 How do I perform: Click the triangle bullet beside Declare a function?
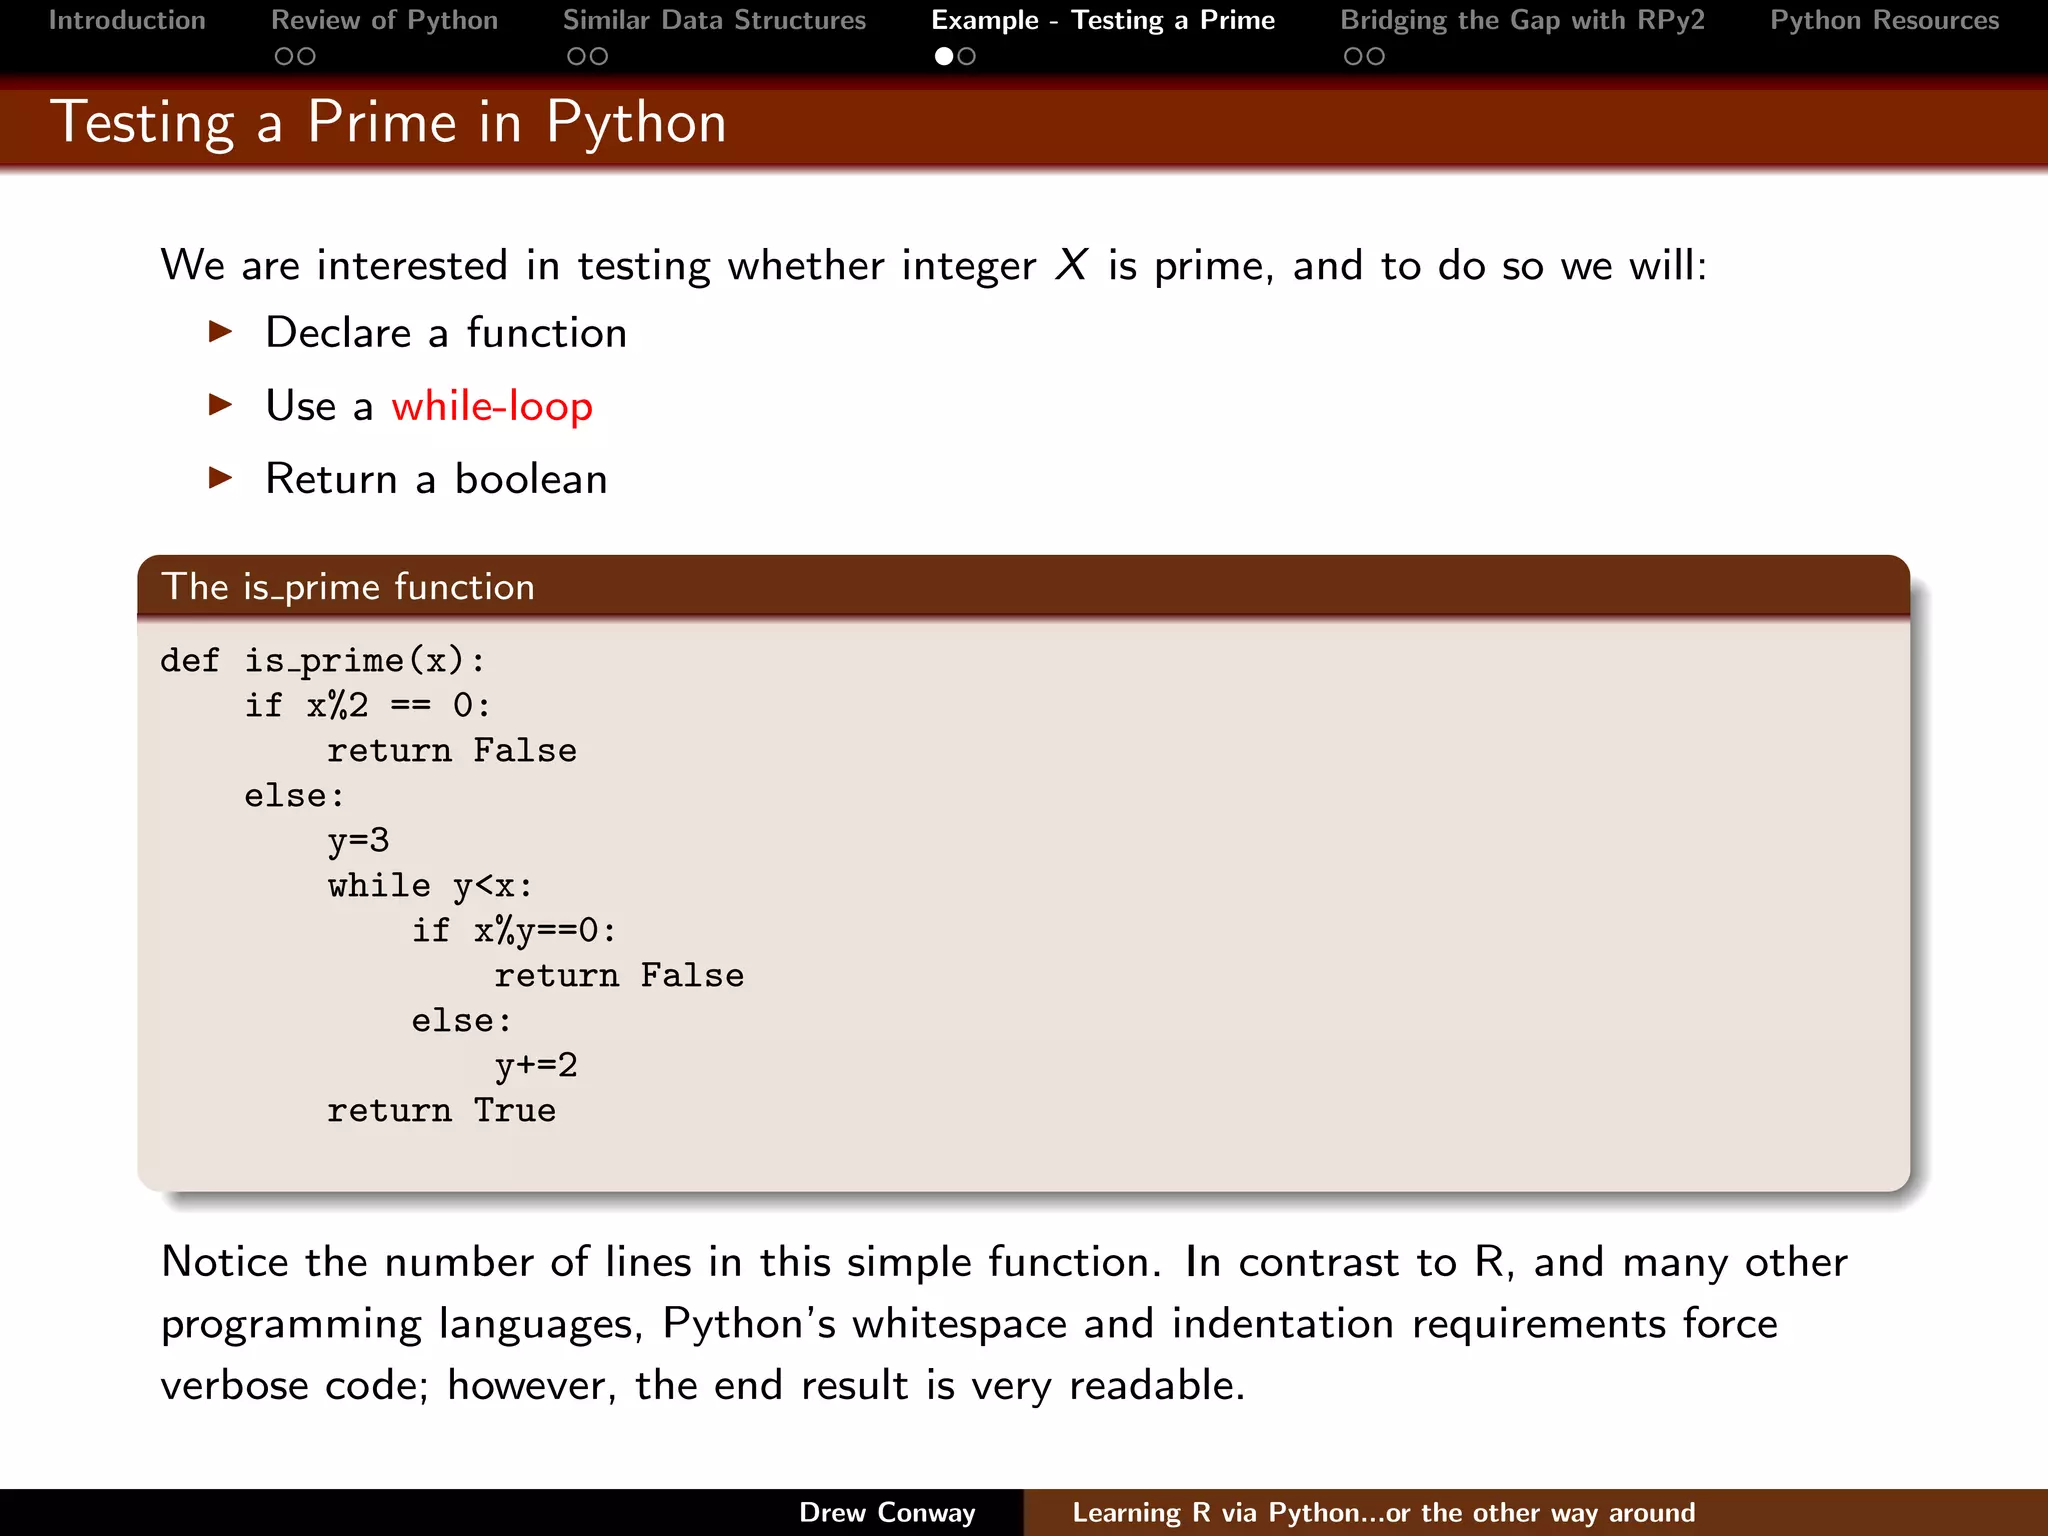click(221, 332)
